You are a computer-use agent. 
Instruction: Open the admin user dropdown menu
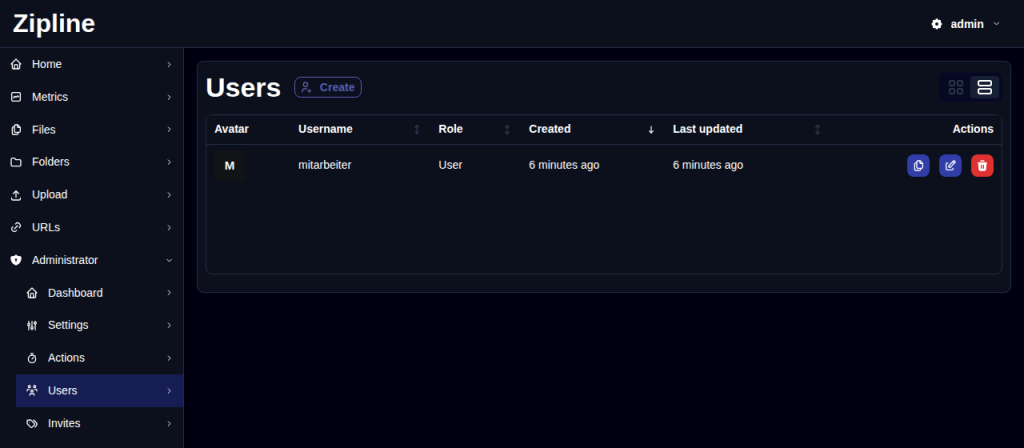966,24
